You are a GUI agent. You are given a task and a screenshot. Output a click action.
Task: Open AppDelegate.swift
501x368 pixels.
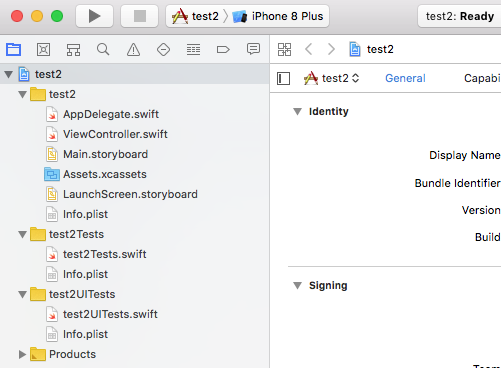coord(135,114)
